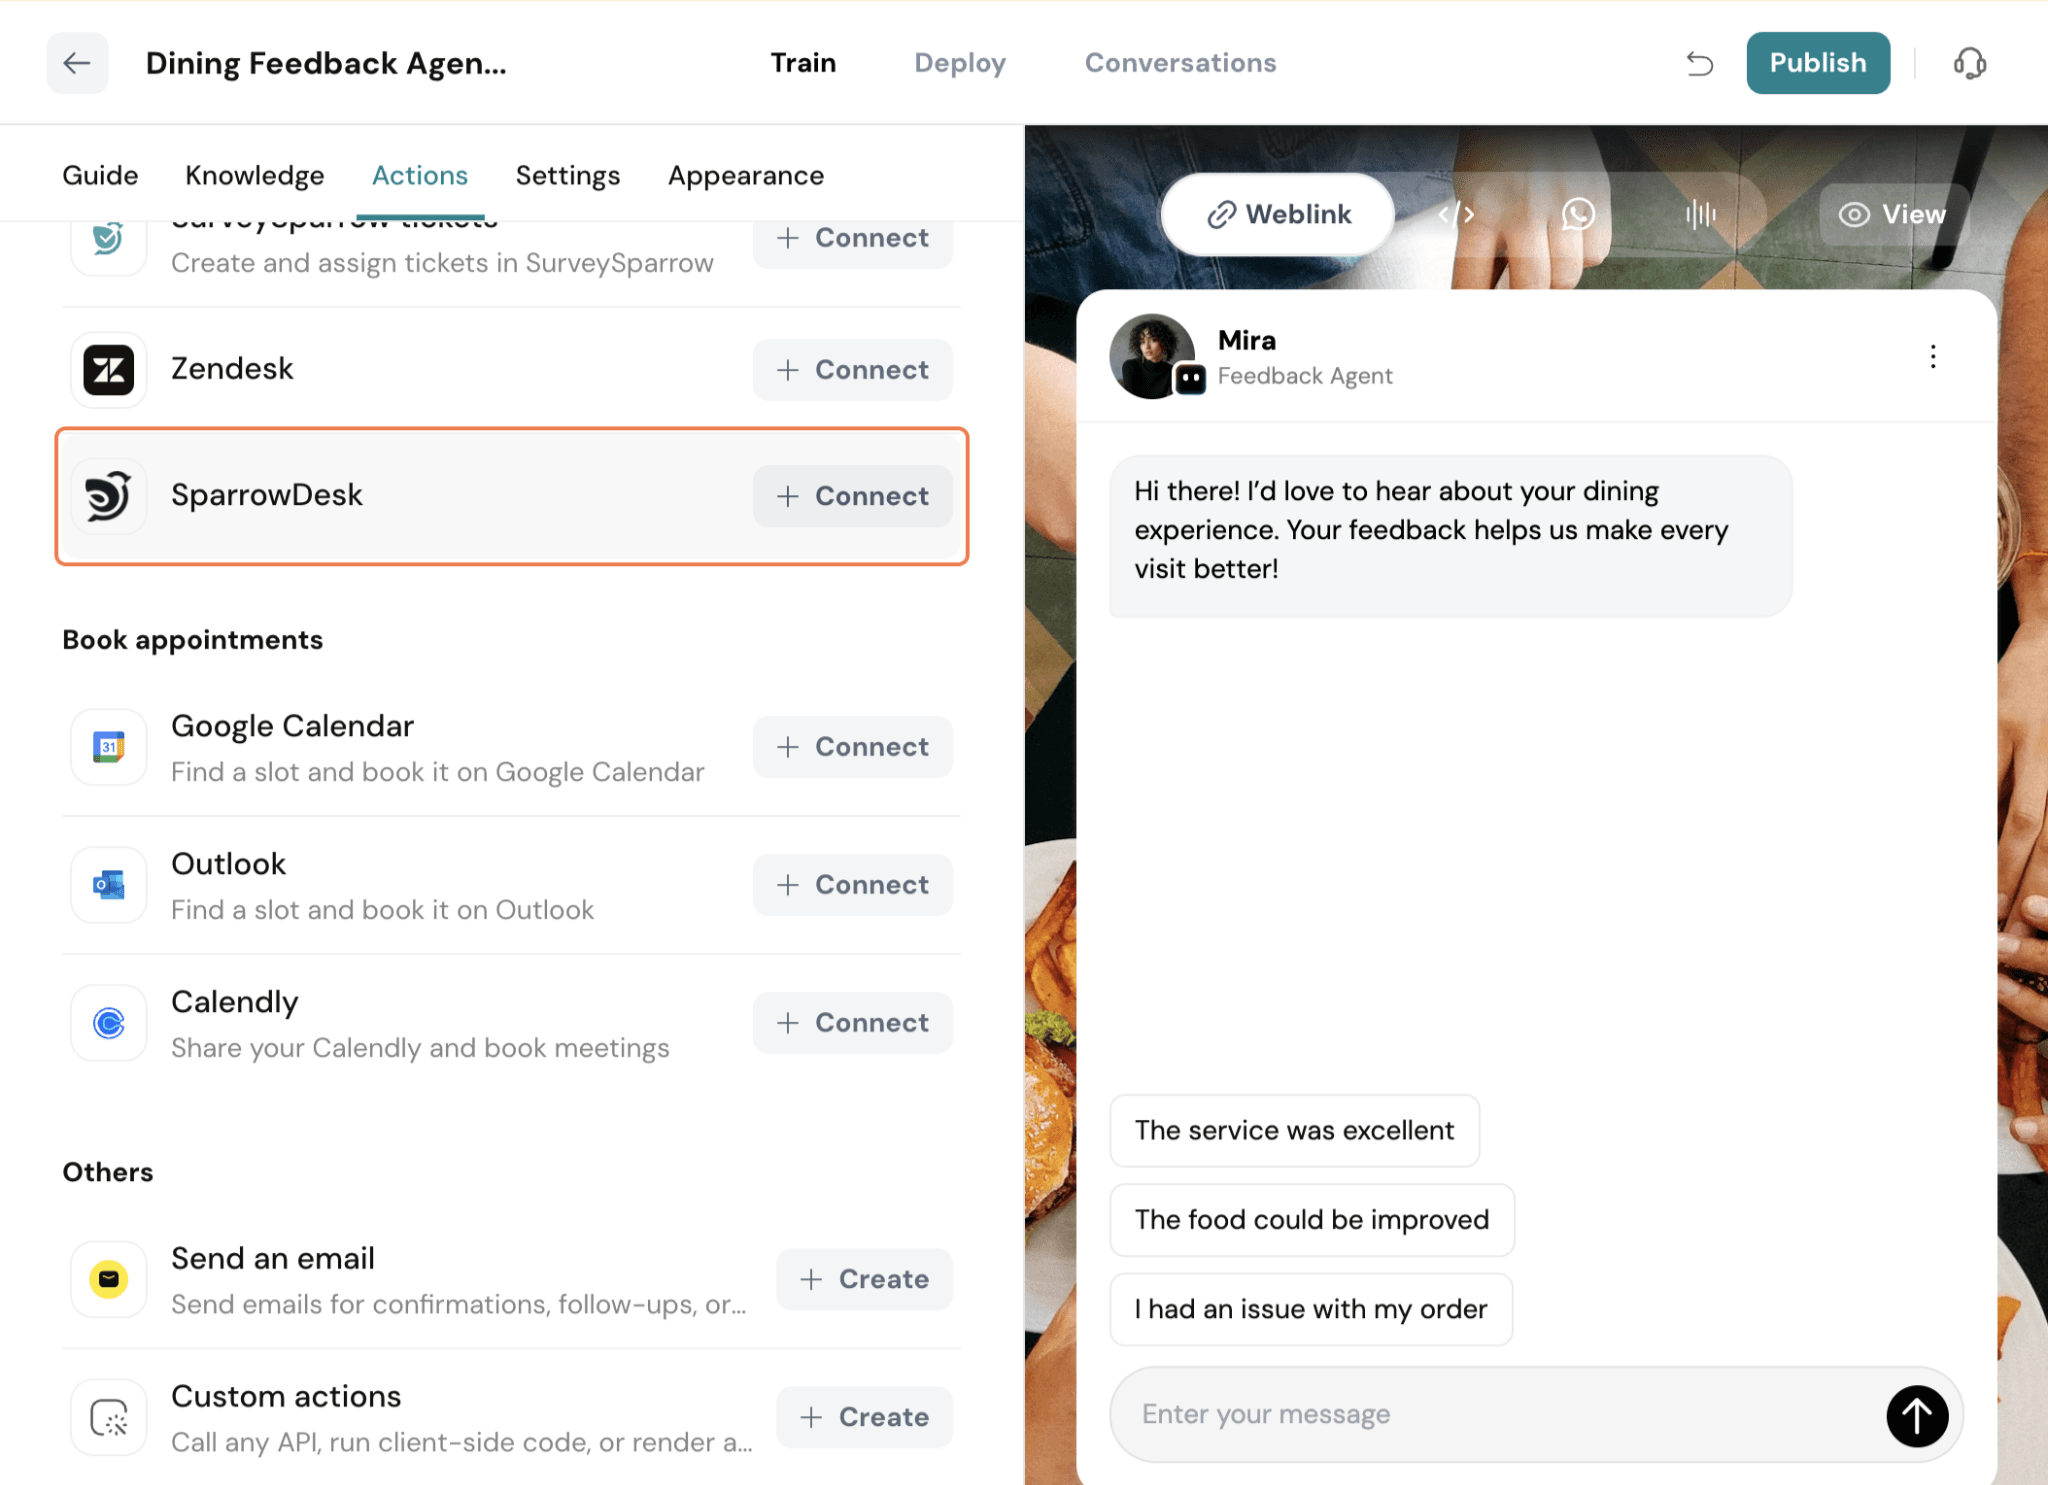Click the send message arrow button
Screen dimensions: 2048x1485
click(x=1916, y=1415)
